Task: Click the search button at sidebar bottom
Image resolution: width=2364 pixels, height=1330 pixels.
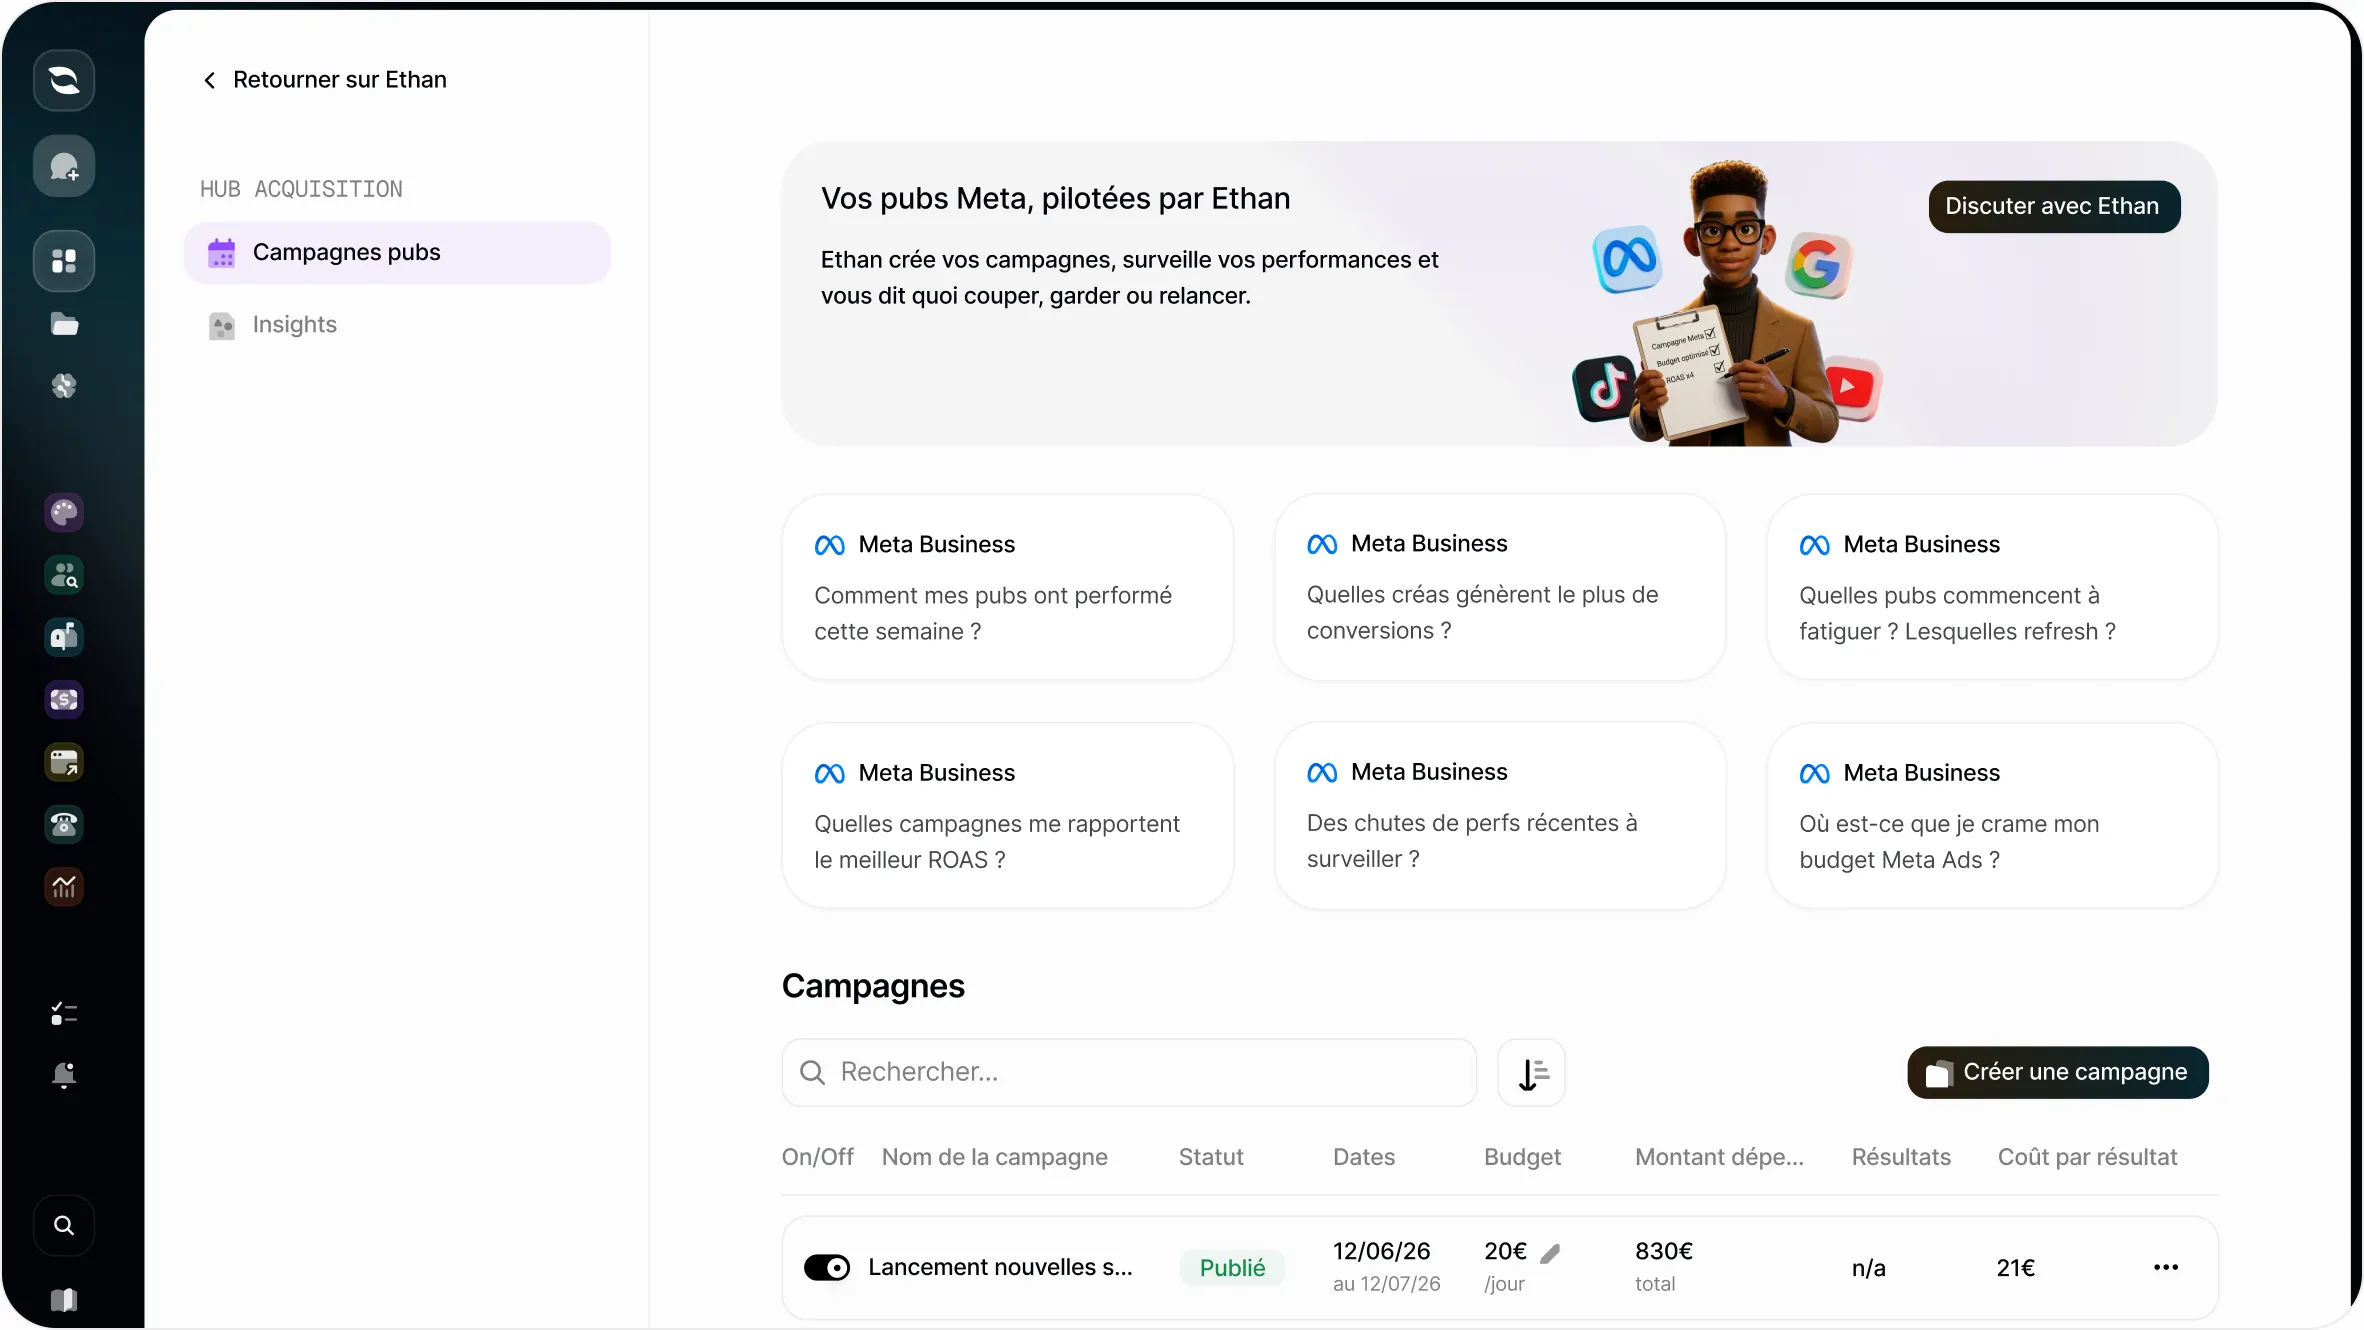Action: pyautogui.click(x=64, y=1225)
